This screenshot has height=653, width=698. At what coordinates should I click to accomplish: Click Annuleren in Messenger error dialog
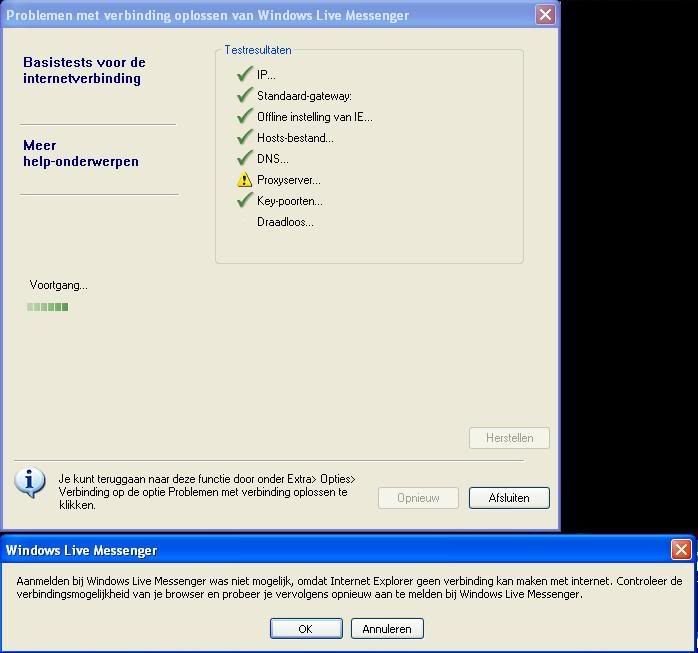tap(387, 628)
